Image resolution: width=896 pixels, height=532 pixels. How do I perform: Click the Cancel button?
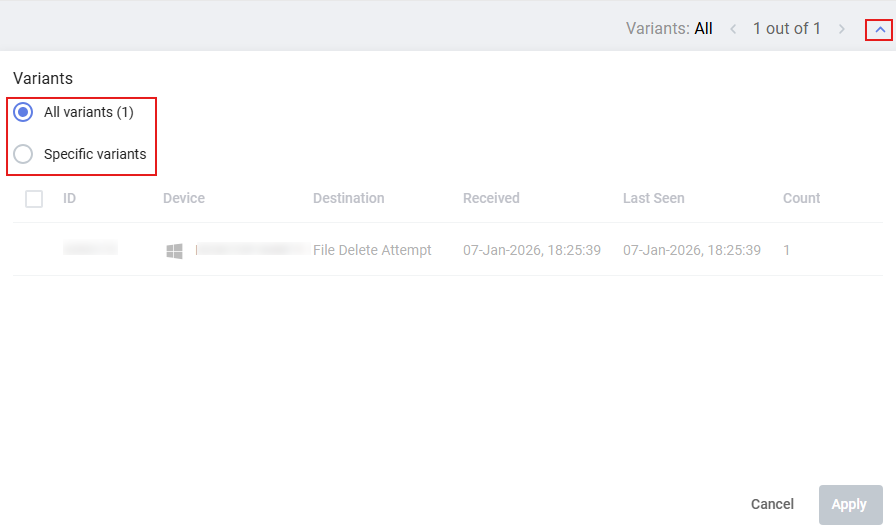(x=772, y=504)
